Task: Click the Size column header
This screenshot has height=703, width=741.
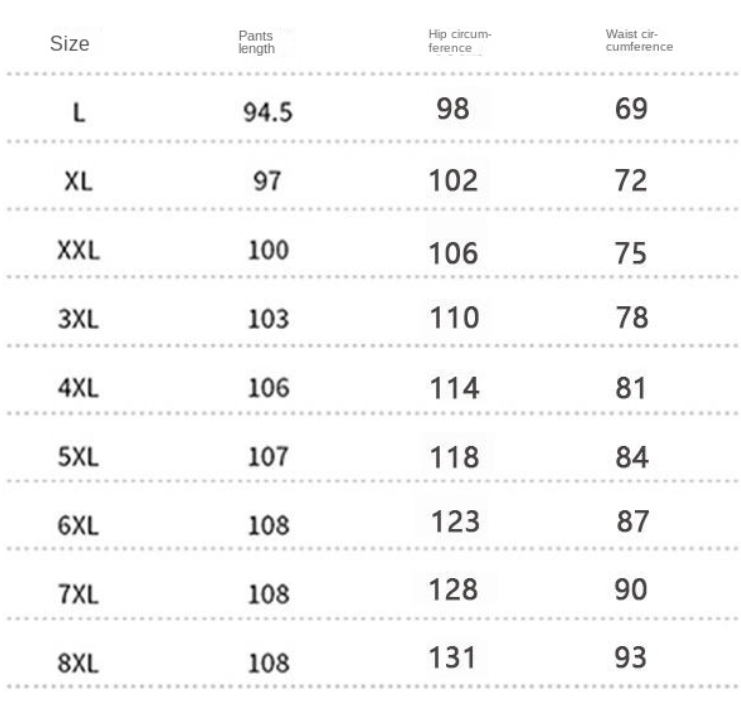Action: point(70,44)
